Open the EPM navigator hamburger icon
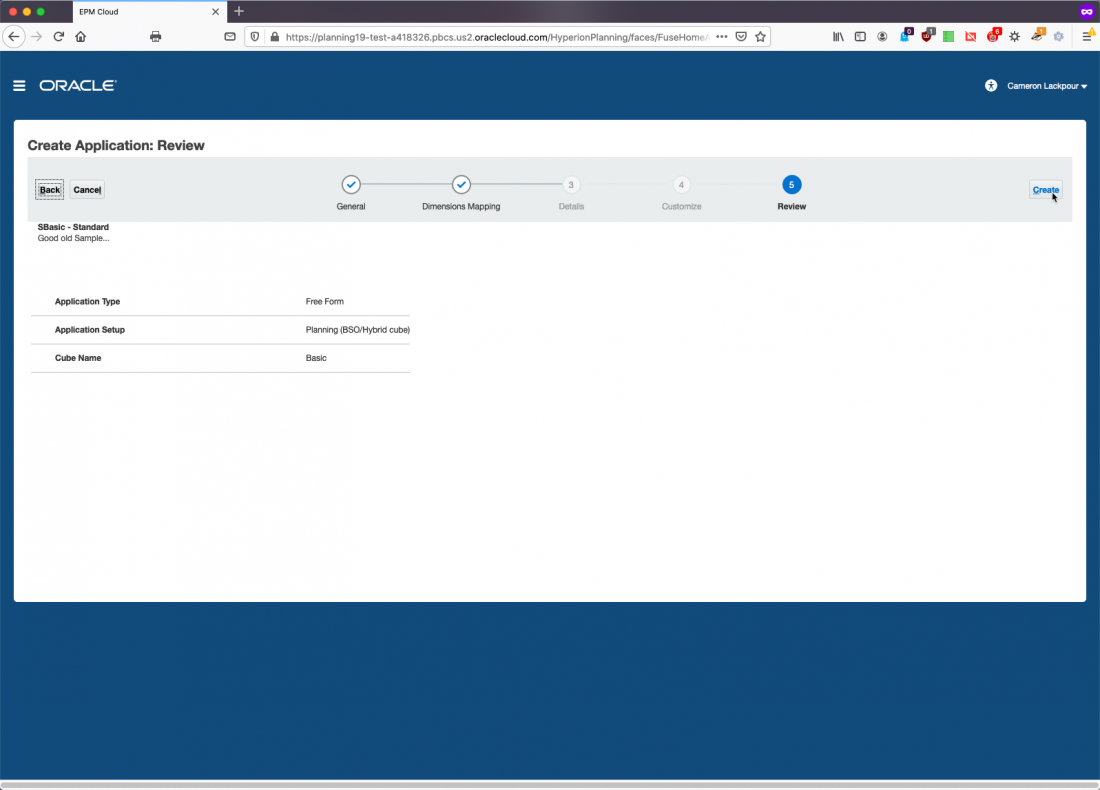The image size is (1100, 790). coord(19,85)
